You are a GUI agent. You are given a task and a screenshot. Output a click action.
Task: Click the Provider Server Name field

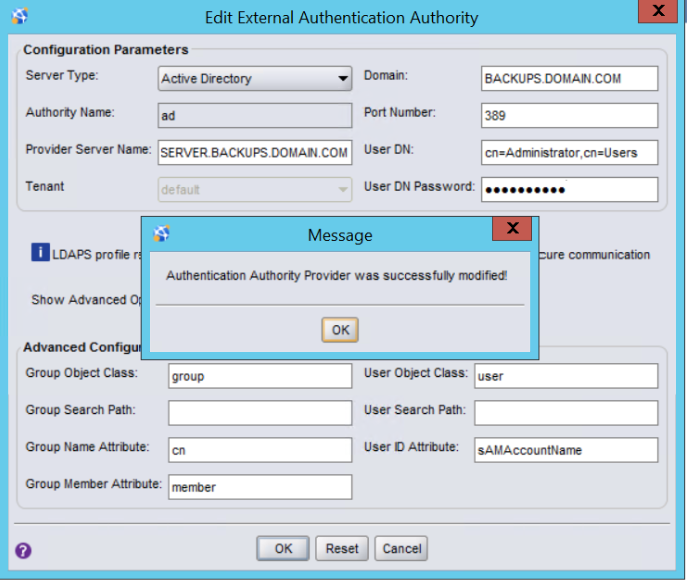pos(255,152)
